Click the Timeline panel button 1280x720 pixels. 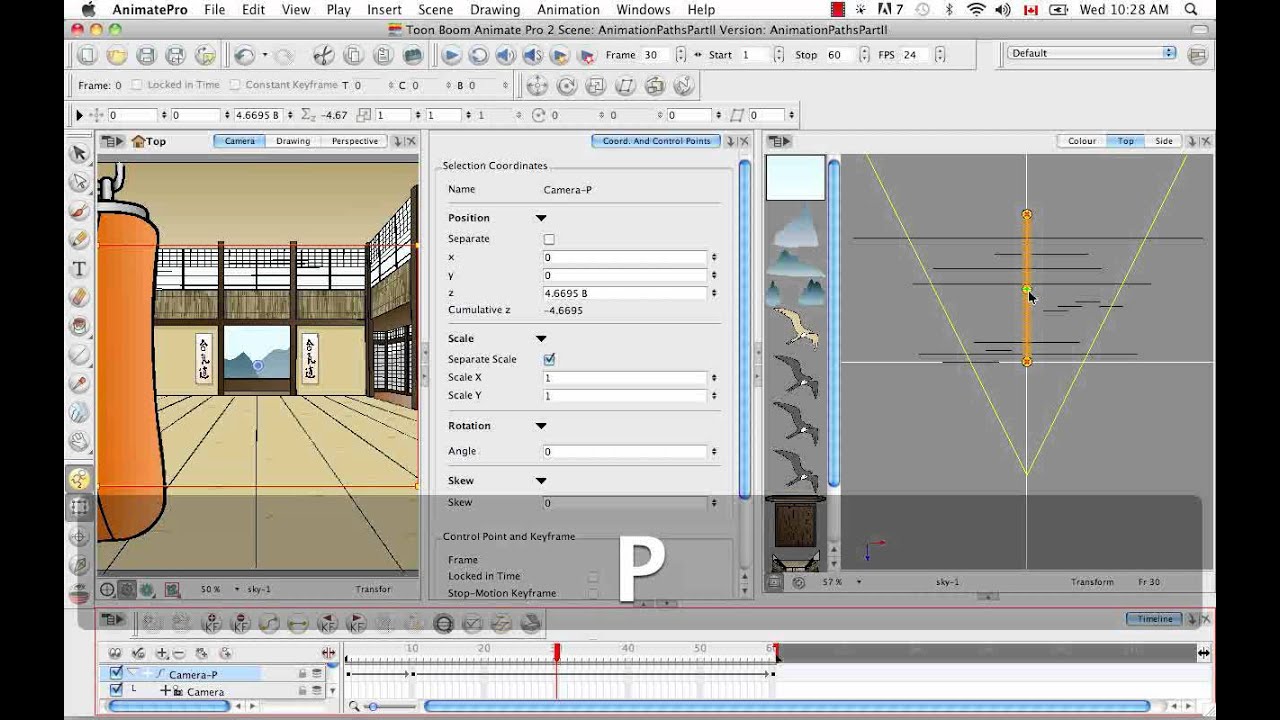pos(1155,619)
